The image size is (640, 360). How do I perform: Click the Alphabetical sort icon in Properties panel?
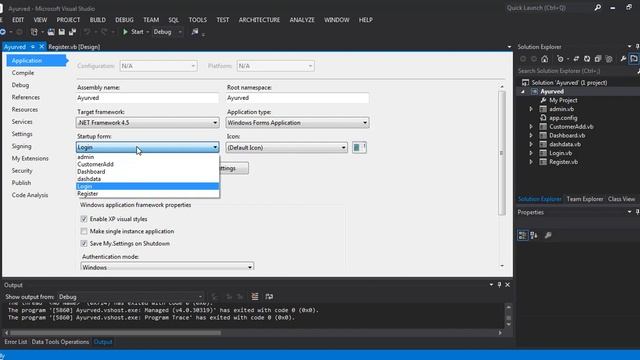click(534, 235)
